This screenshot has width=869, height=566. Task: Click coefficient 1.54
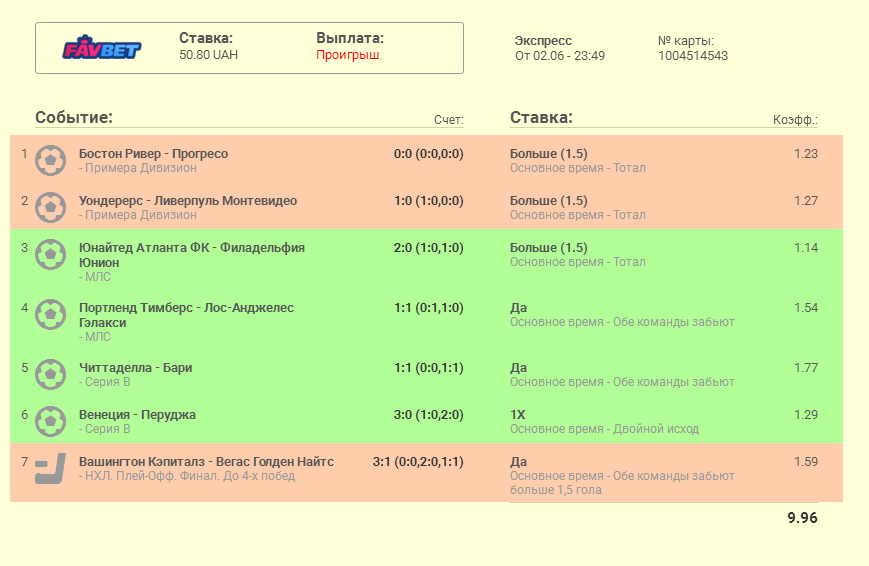tap(806, 308)
